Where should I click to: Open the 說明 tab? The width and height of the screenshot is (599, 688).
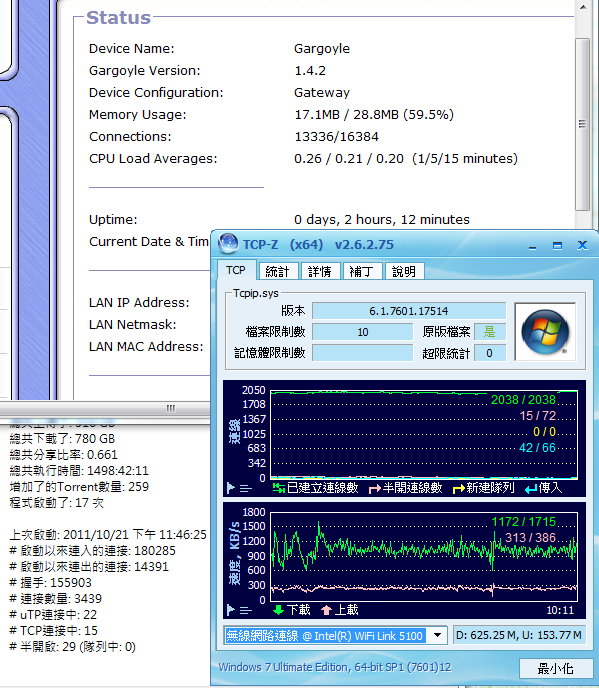click(404, 272)
